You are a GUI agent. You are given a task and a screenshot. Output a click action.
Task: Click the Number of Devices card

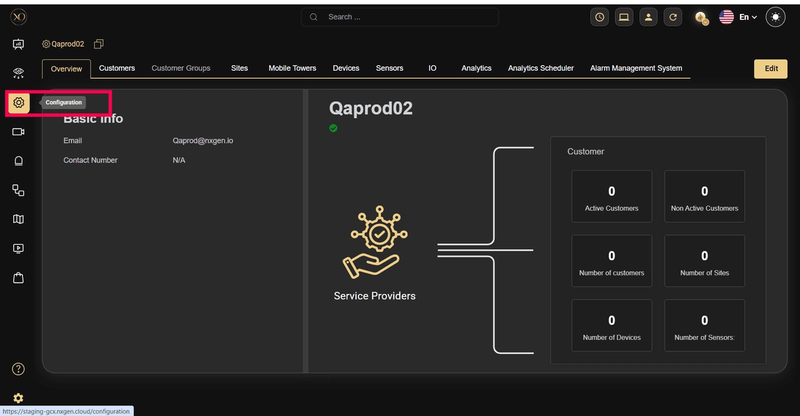pyautogui.click(x=611, y=326)
